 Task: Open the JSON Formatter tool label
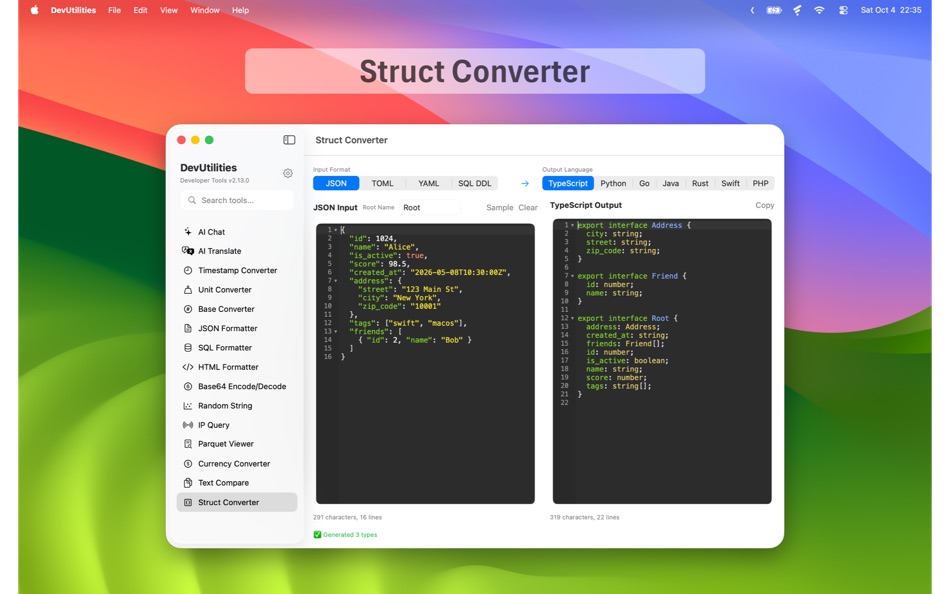[228, 329]
